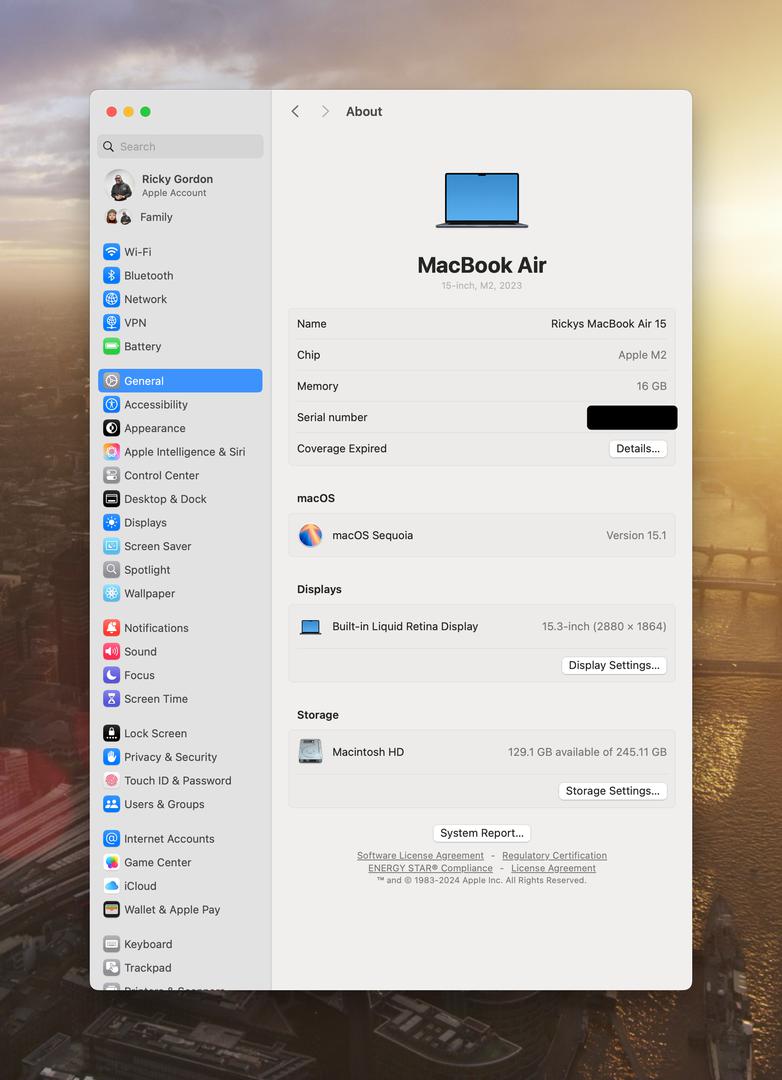Click the Macintosh HD drive icon
Screen dimensions: 782x1080
click(311, 751)
